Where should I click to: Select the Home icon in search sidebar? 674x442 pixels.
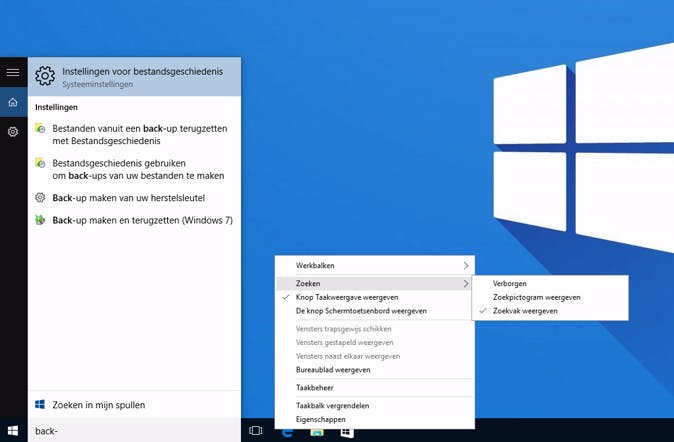(13, 102)
